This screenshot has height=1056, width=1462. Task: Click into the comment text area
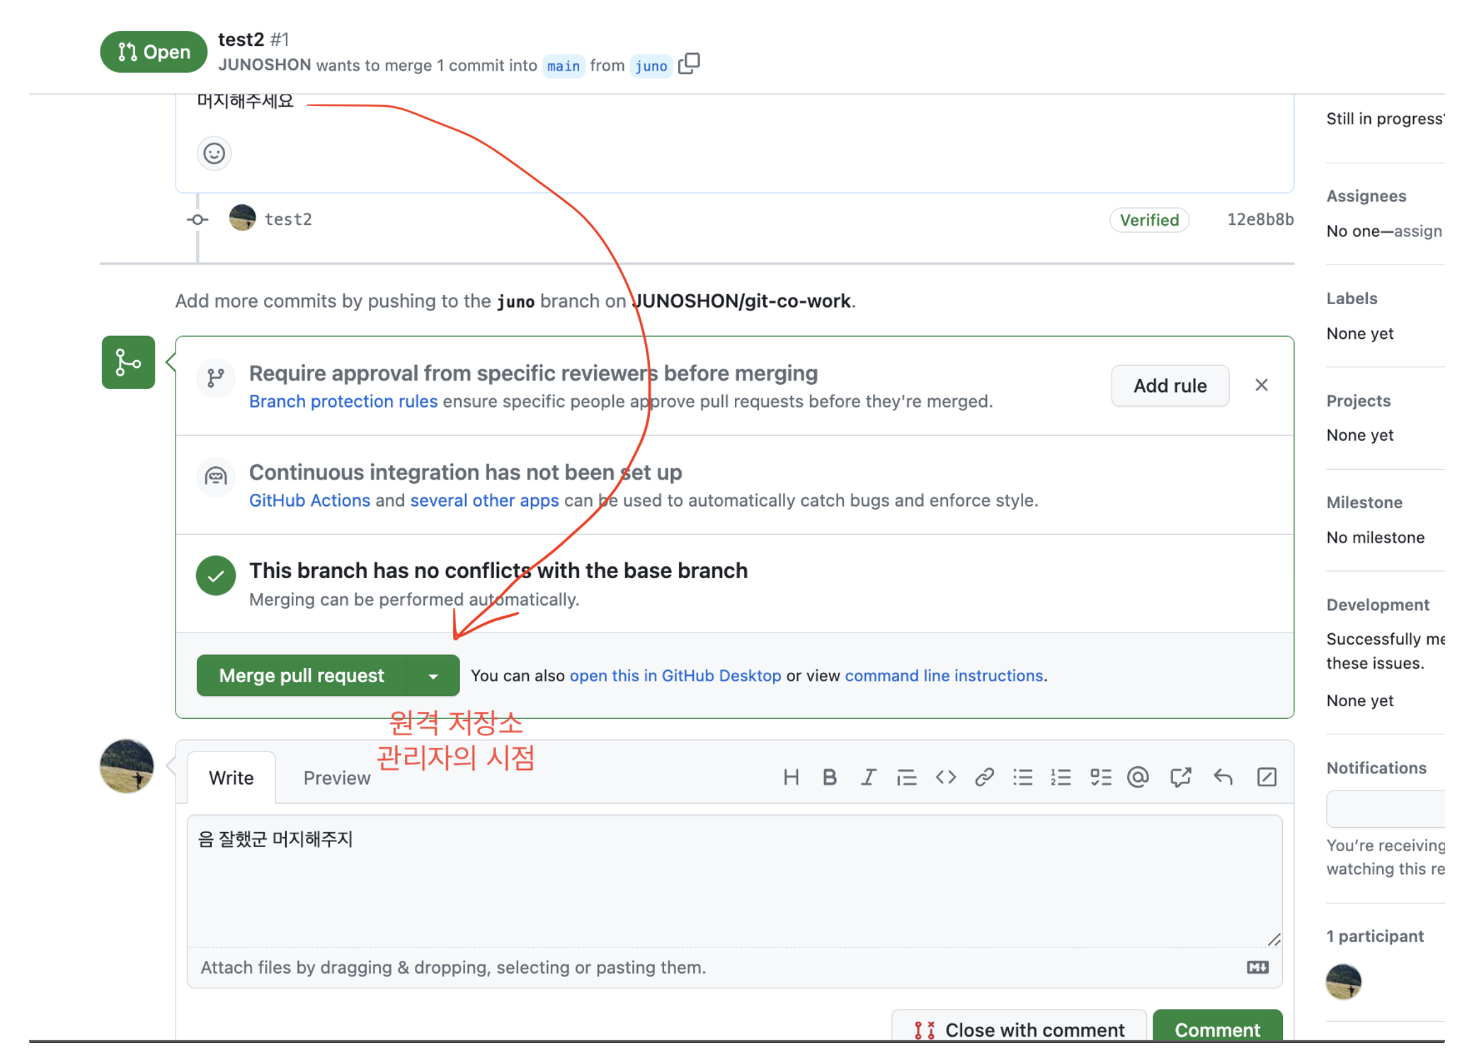click(734, 881)
